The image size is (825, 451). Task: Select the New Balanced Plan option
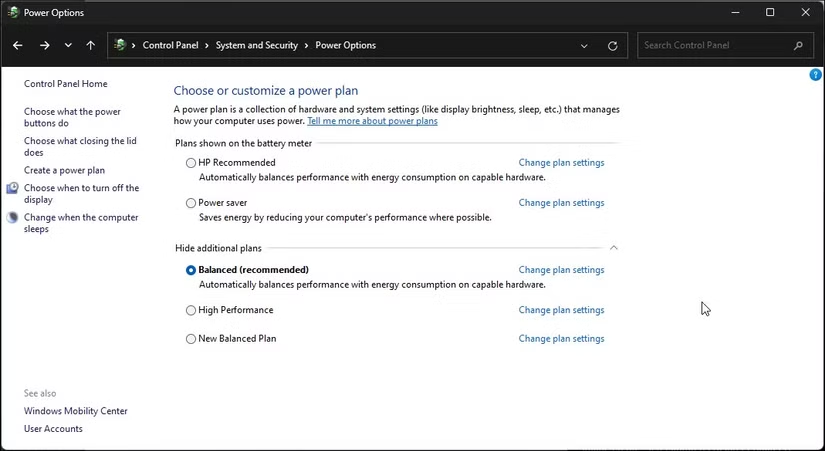(x=190, y=339)
